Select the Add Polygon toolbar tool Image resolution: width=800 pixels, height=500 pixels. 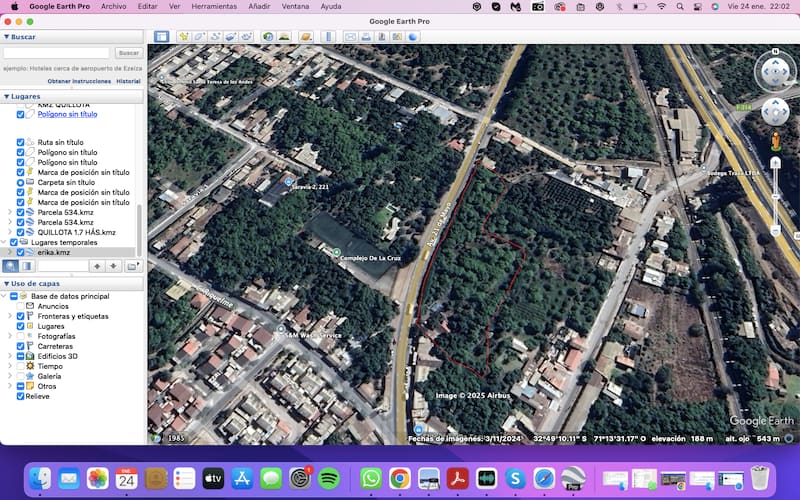199,37
